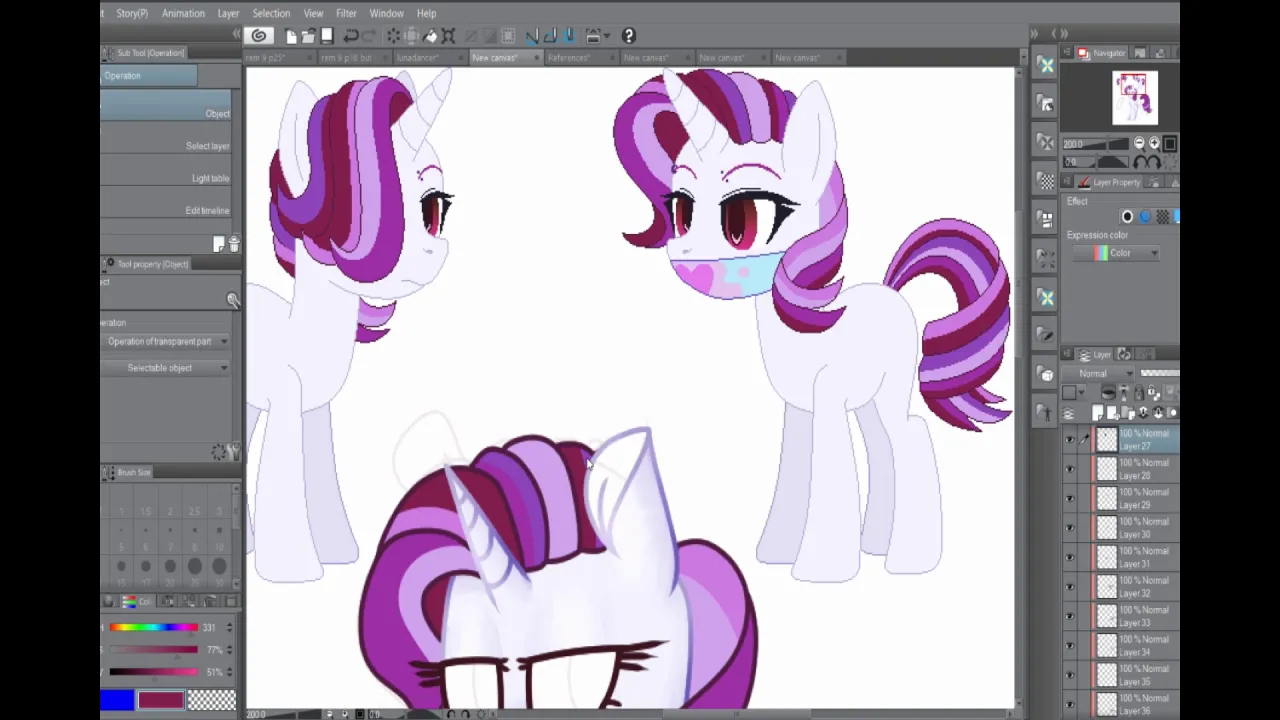
Task: Open file folder icon in toolbar
Action: click(x=309, y=36)
